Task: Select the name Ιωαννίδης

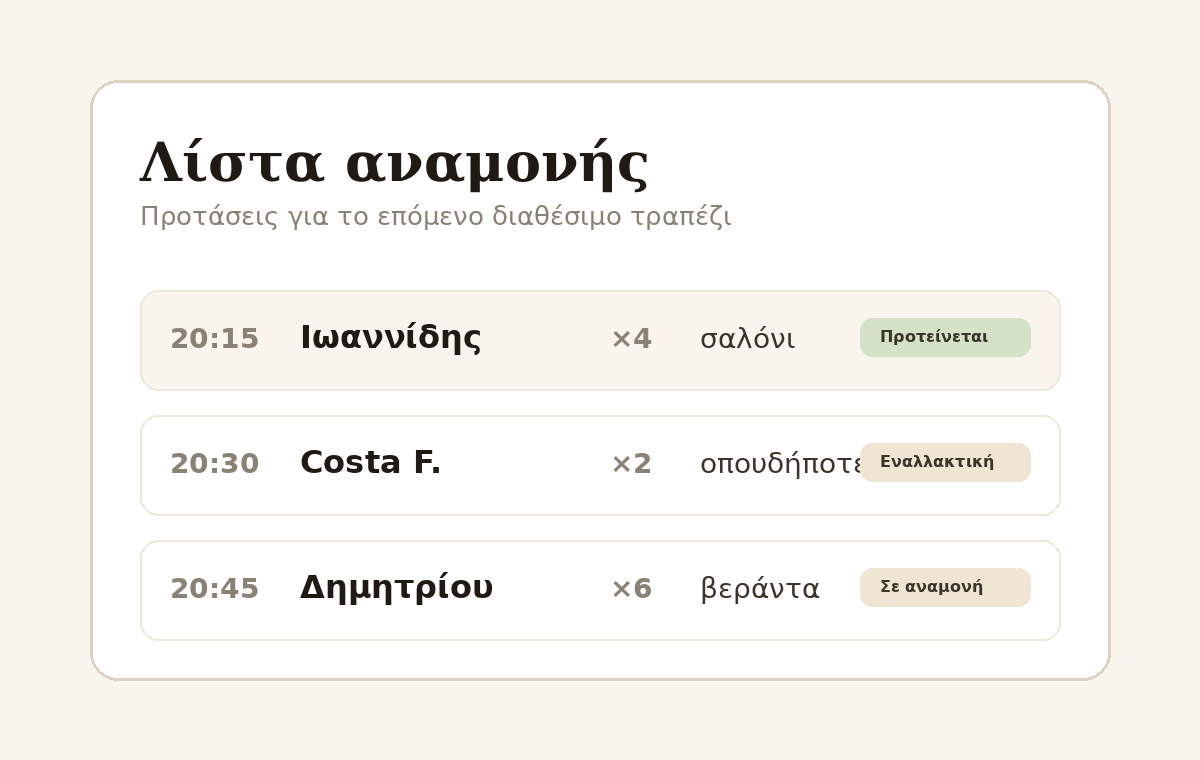Action: pos(391,338)
